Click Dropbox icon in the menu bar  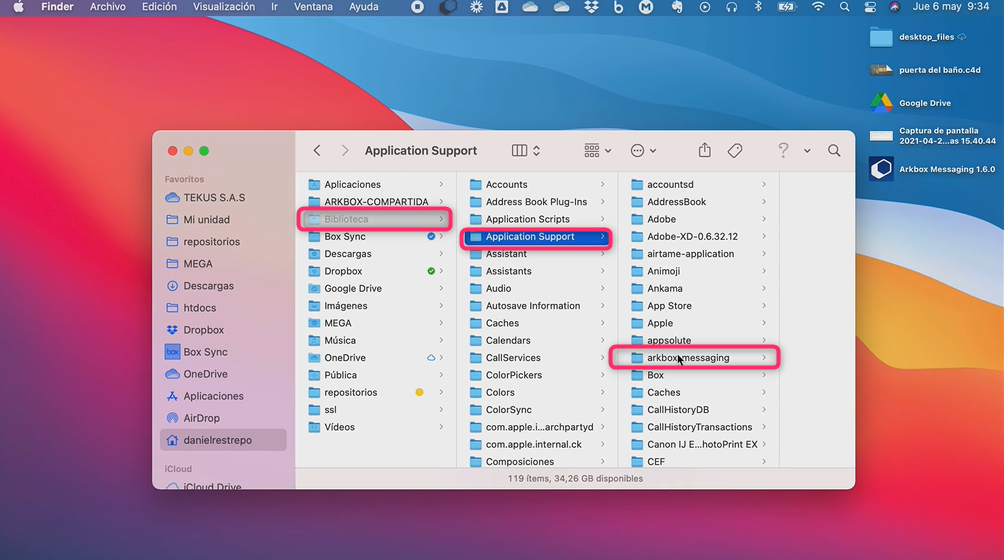(591, 7)
